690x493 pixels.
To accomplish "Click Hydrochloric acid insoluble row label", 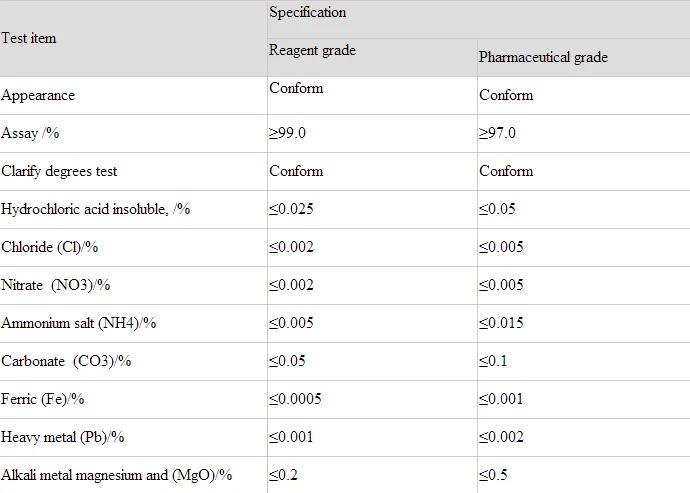I will [96, 209].
